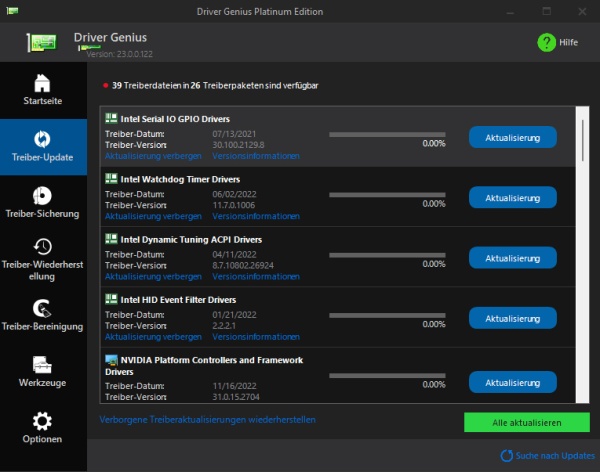Open Treiber-Wiederherstellung restore icon
This screenshot has width=600, height=472.
42,247
